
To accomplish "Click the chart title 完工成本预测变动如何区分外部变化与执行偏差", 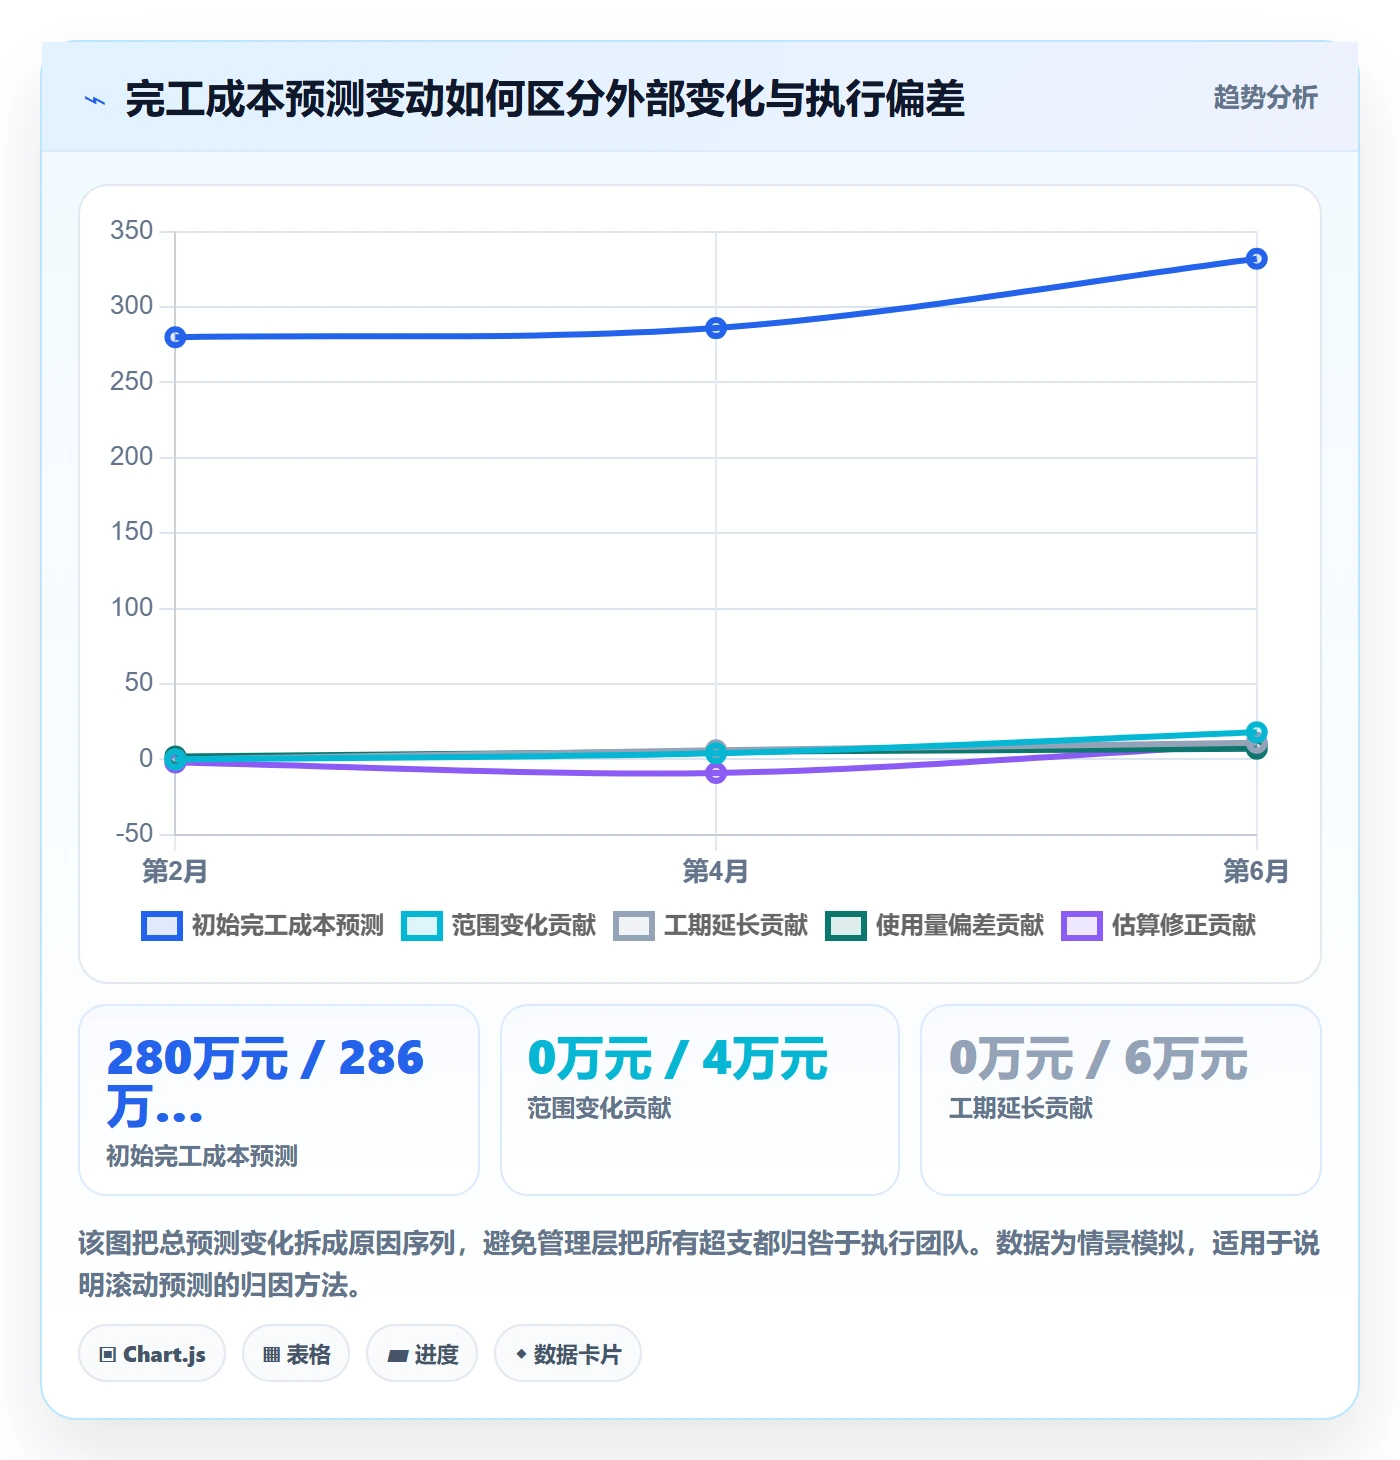I will tap(545, 99).
